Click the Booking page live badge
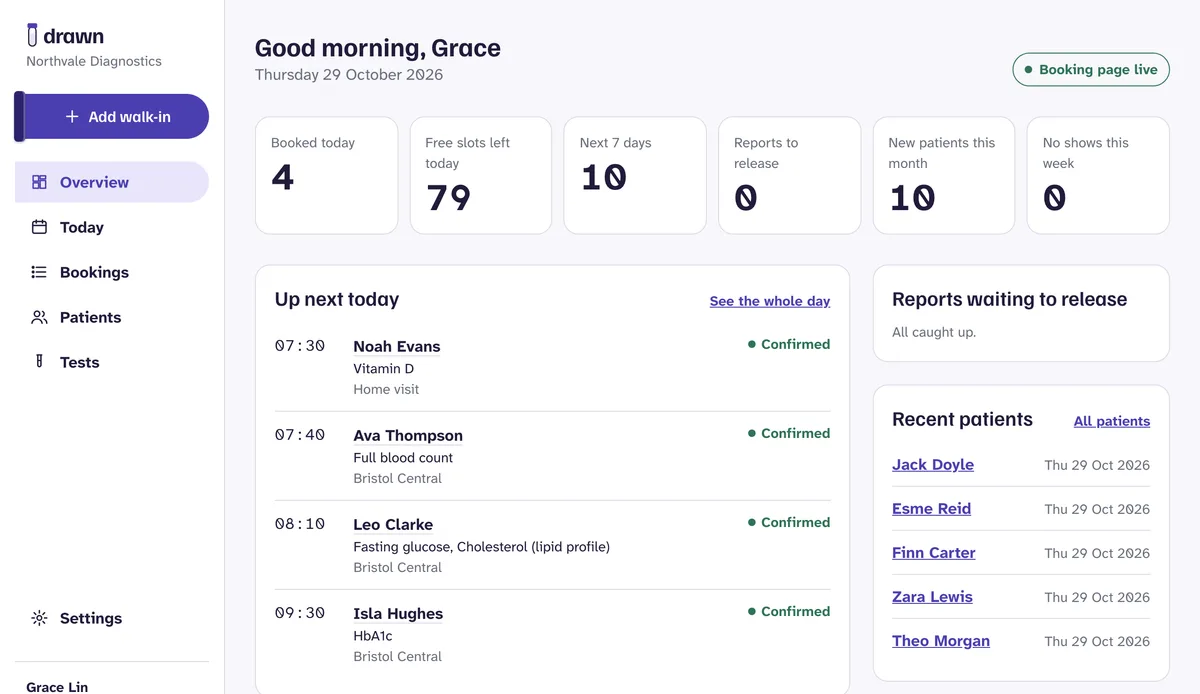This screenshot has height=694, width=1200. (x=1091, y=70)
